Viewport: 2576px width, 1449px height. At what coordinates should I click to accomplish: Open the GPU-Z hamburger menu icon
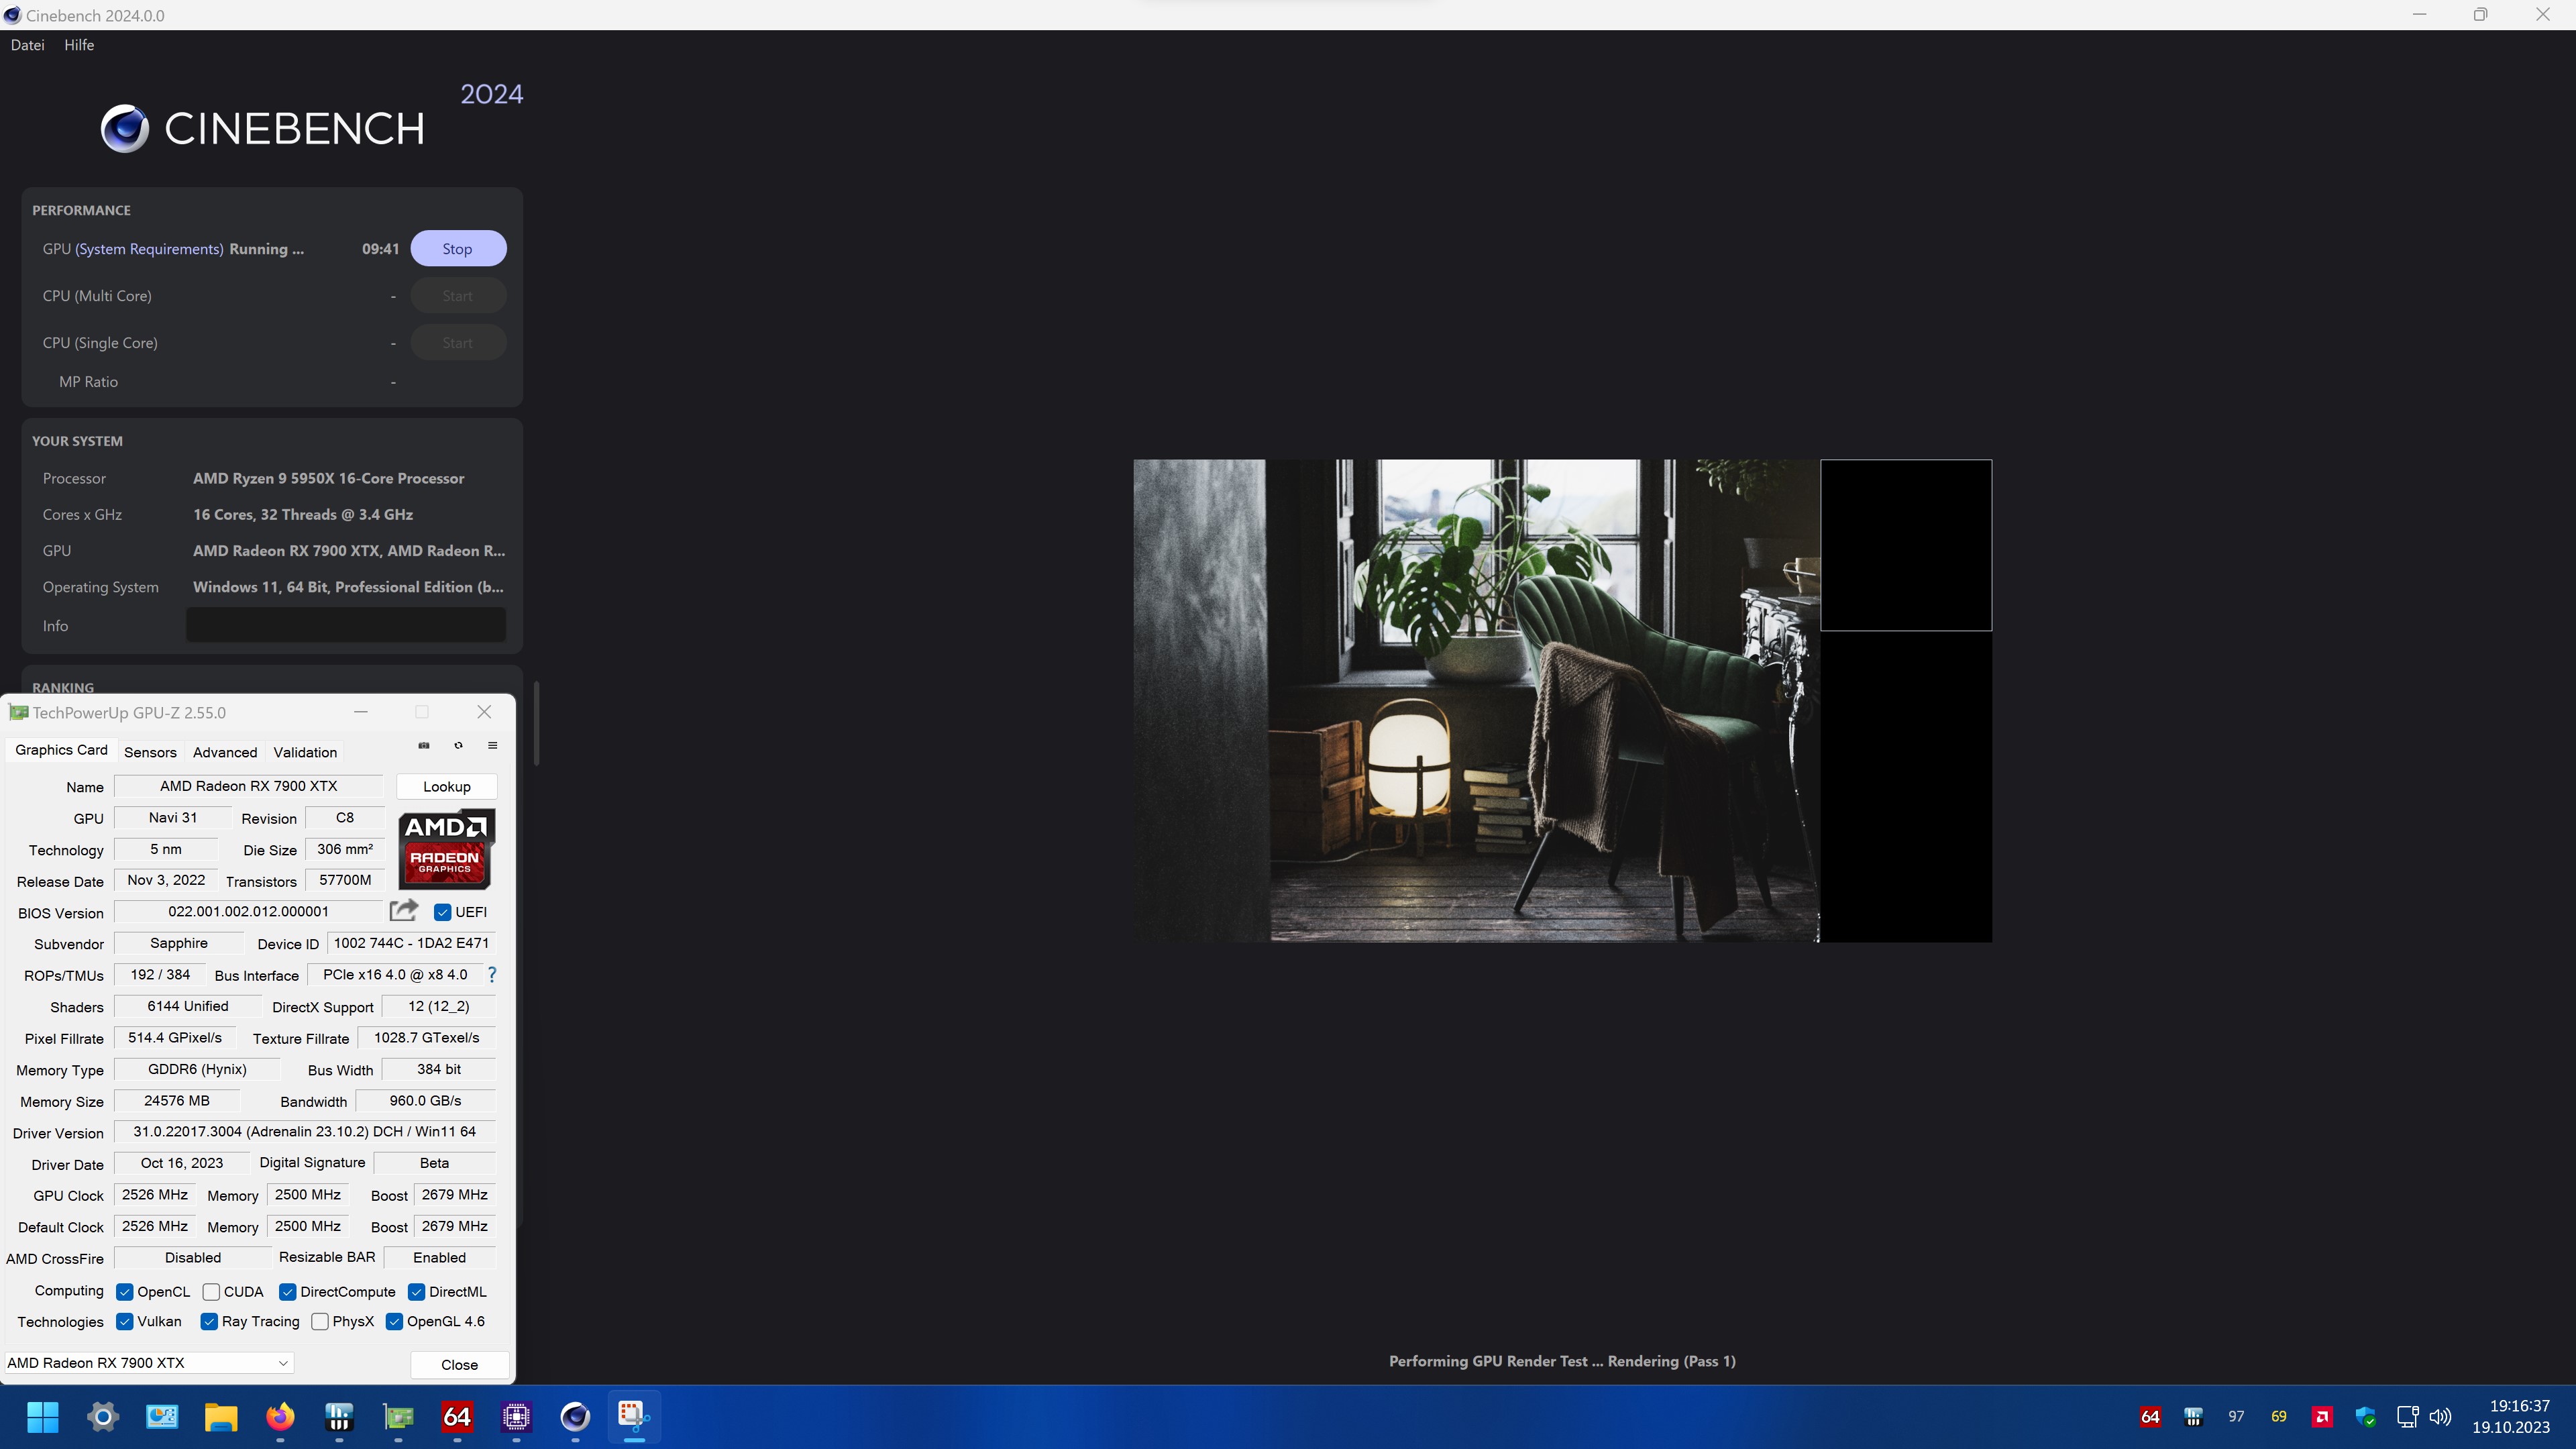tap(492, 745)
